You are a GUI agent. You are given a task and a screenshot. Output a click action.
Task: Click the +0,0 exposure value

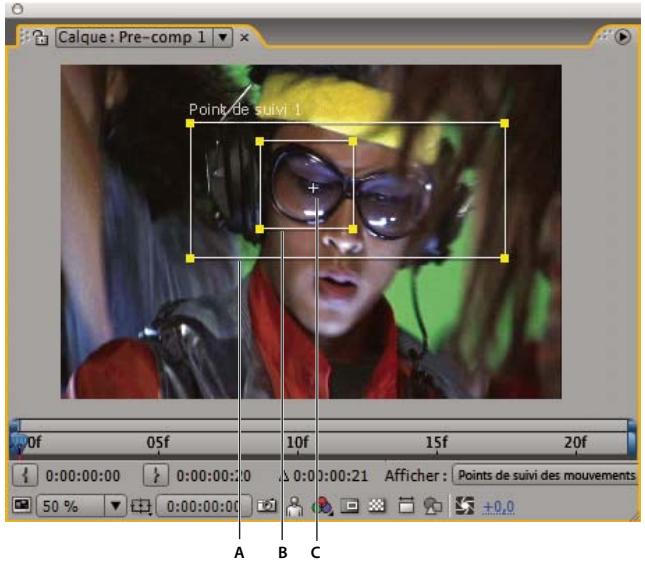pos(498,506)
